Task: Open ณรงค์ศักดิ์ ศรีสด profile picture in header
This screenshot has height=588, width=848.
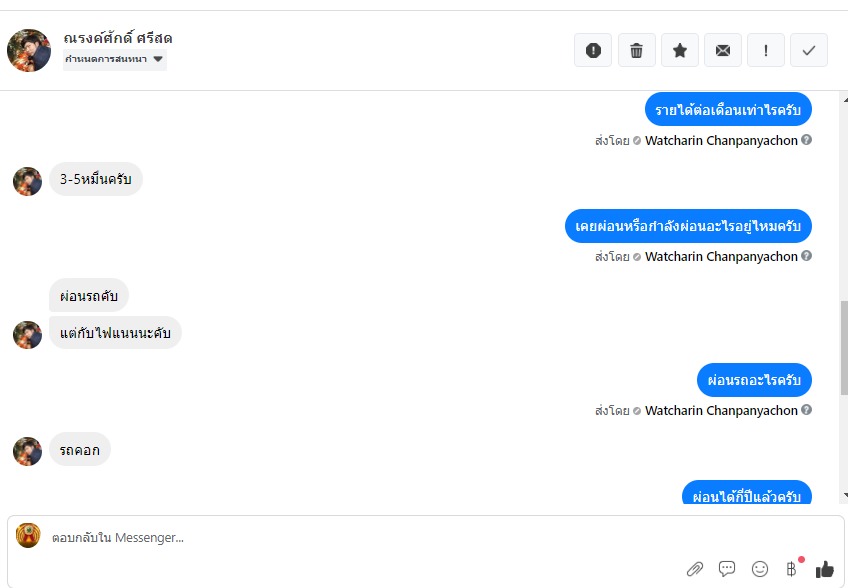Action: [29, 50]
